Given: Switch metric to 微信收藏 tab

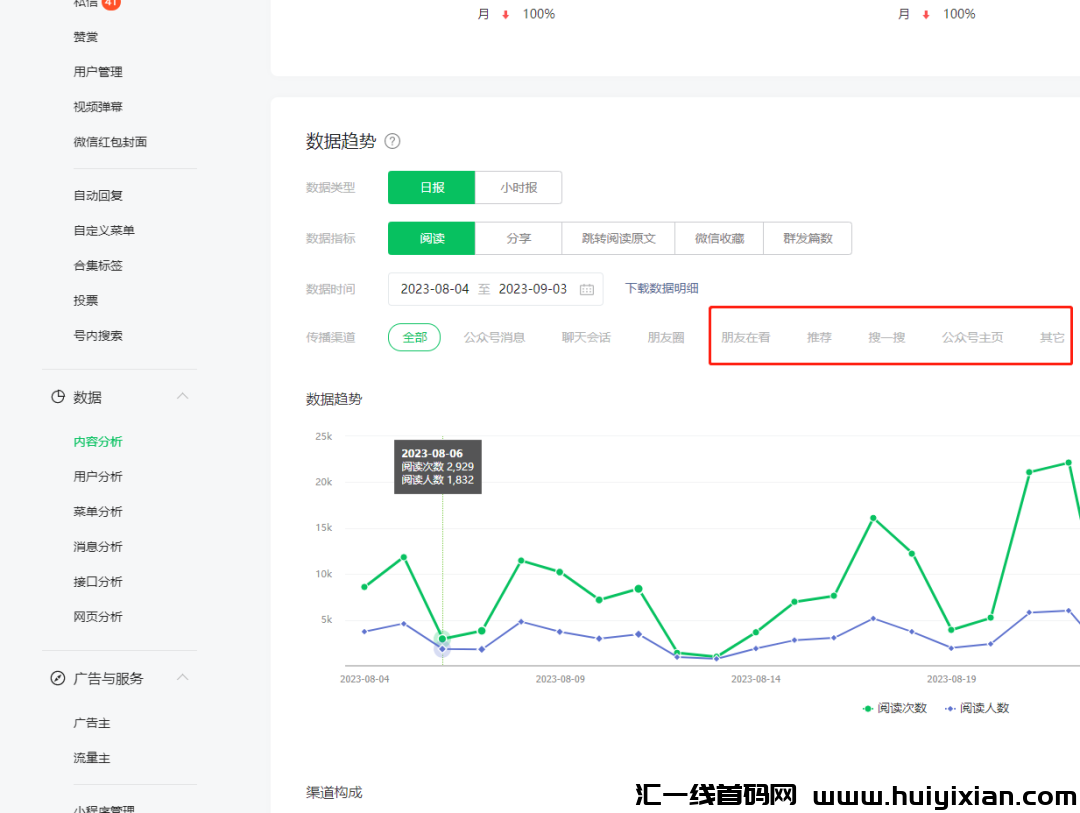Looking at the screenshot, I should click(x=719, y=238).
